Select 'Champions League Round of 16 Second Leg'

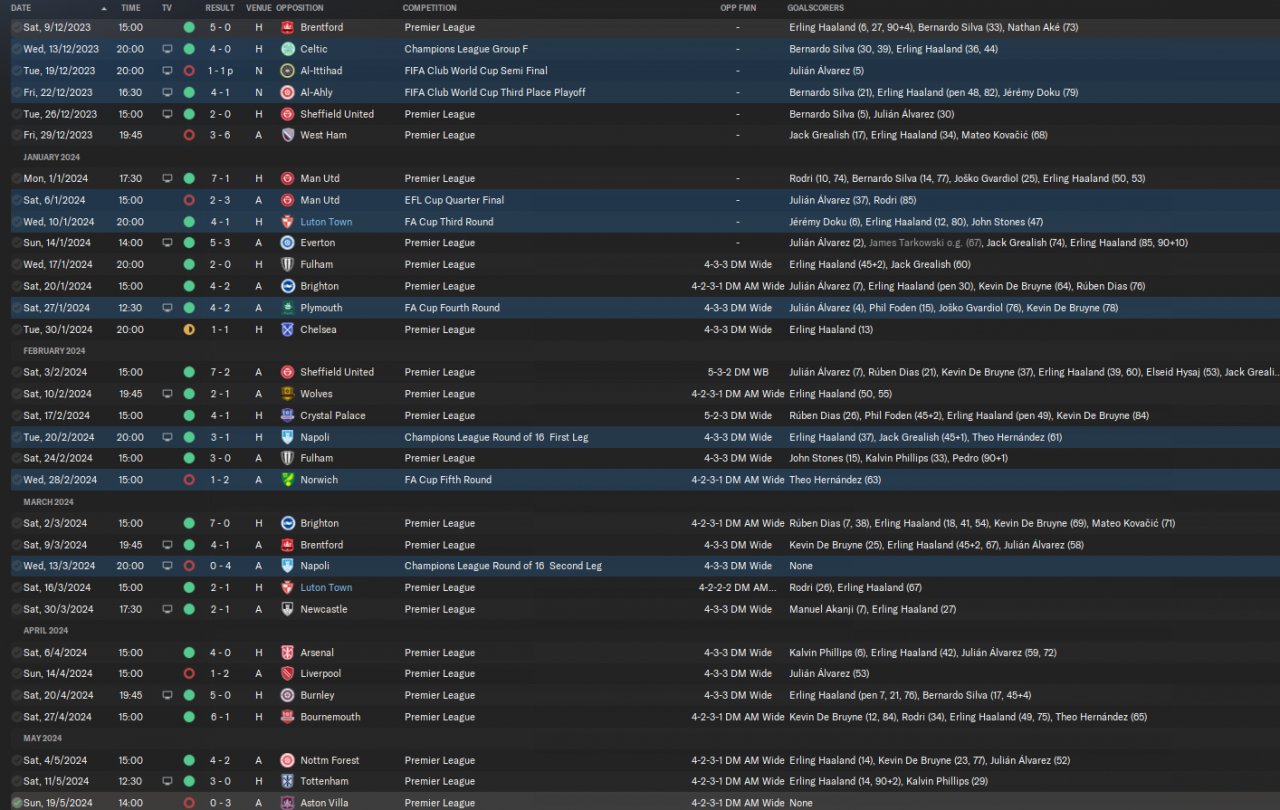tap(503, 566)
